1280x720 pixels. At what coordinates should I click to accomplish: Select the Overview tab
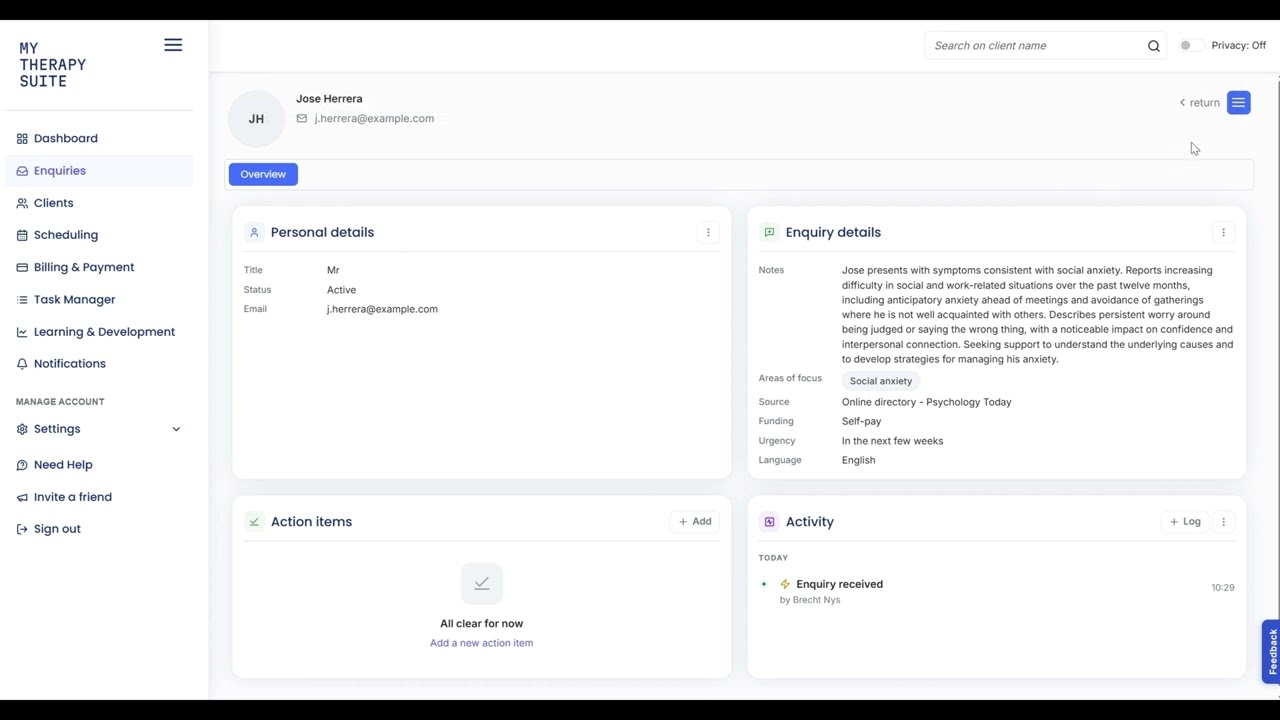(263, 174)
